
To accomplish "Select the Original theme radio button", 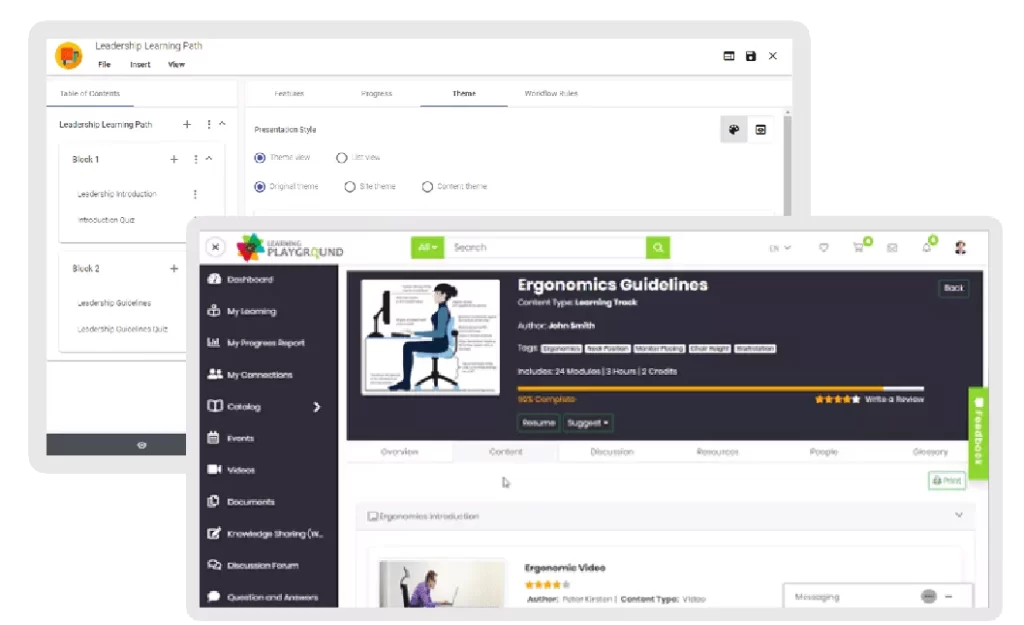I will [260, 187].
